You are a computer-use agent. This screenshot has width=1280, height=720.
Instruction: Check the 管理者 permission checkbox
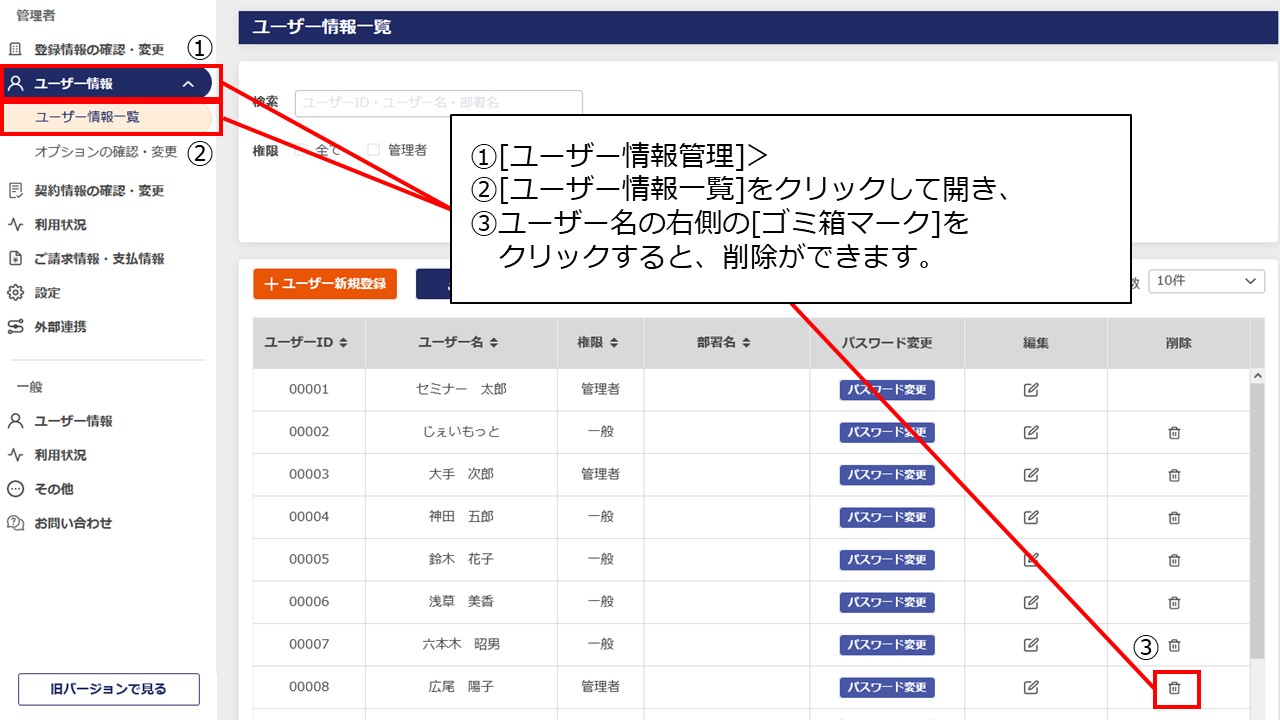pos(374,150)
